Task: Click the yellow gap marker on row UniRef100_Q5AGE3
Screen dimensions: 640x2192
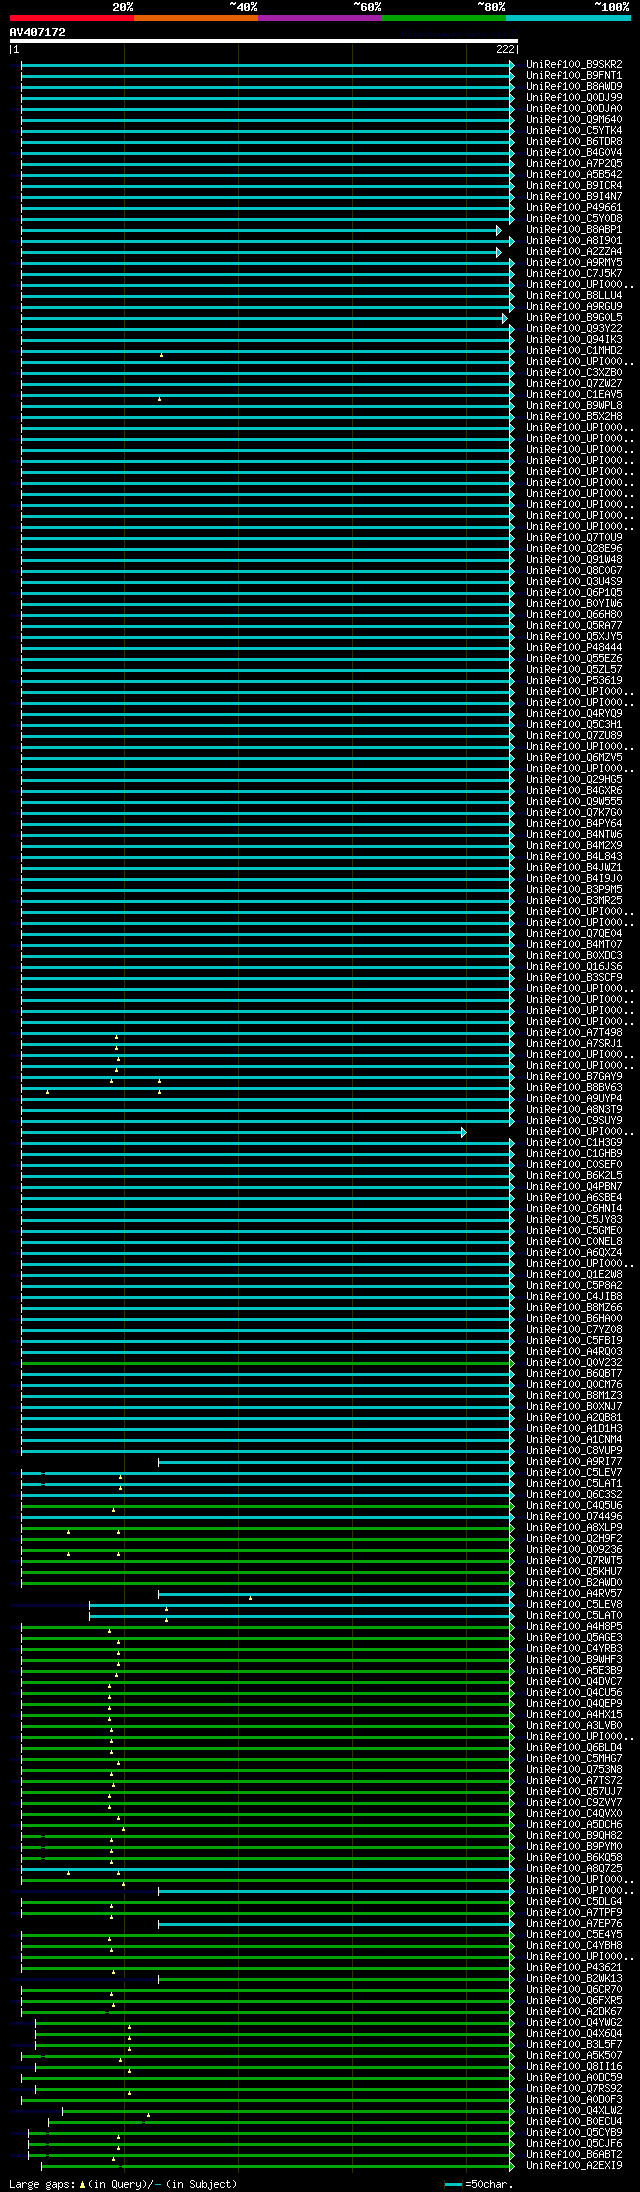Action: tap(118, 1641)
